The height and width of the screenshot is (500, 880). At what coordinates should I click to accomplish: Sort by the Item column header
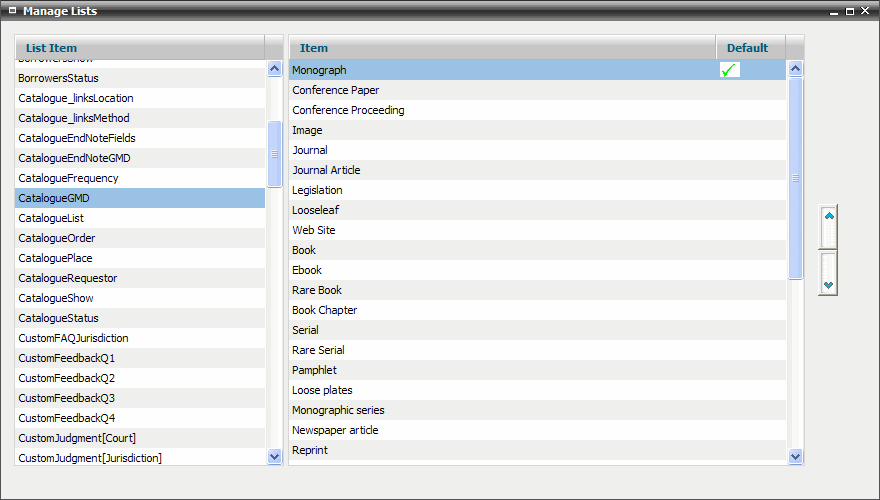click(502, 48)
